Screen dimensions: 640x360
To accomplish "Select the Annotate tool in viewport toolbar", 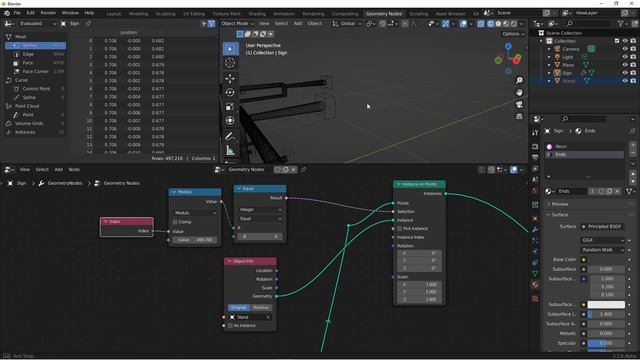I will point(230,136).
